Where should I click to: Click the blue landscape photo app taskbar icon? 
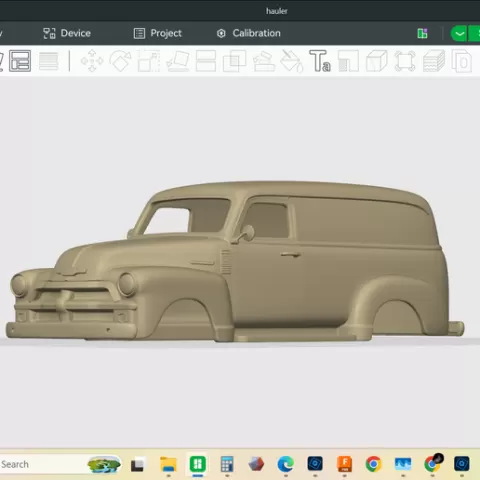[x=403, y=464]
